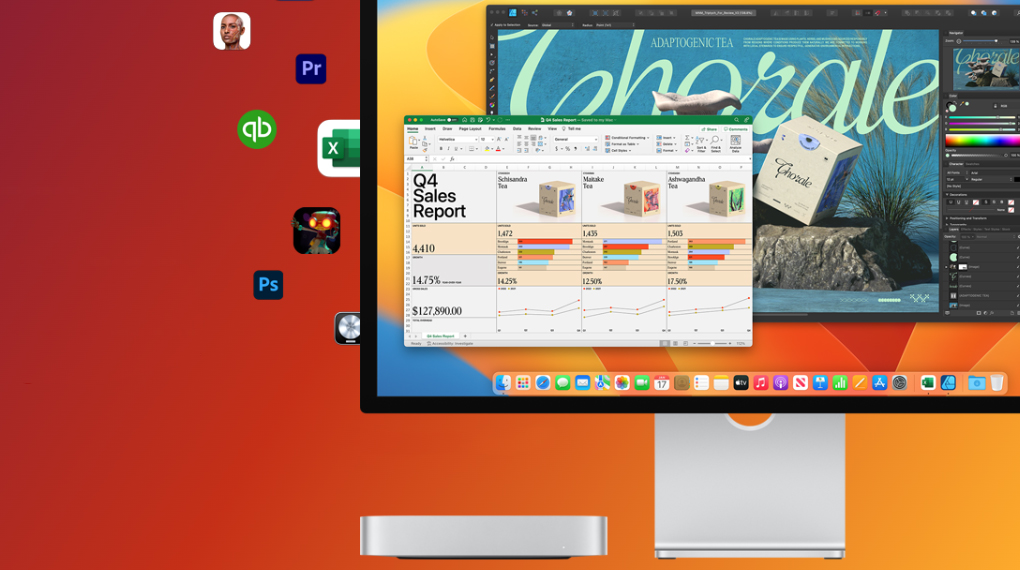Open Sort & Filter dropdown
1020x570 pixels.
pos(701,144)
